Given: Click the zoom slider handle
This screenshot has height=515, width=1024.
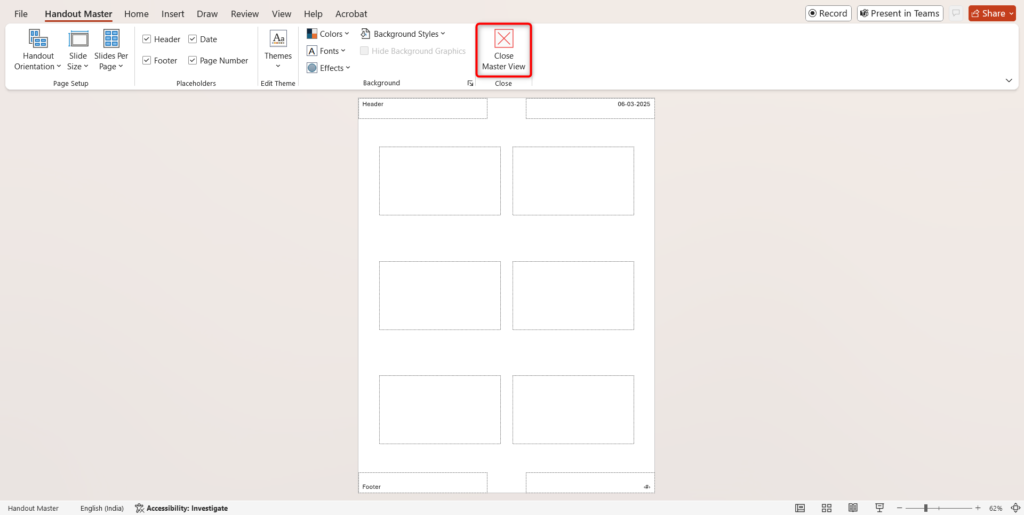Looking at the screenshot, I should pos(926,508).
